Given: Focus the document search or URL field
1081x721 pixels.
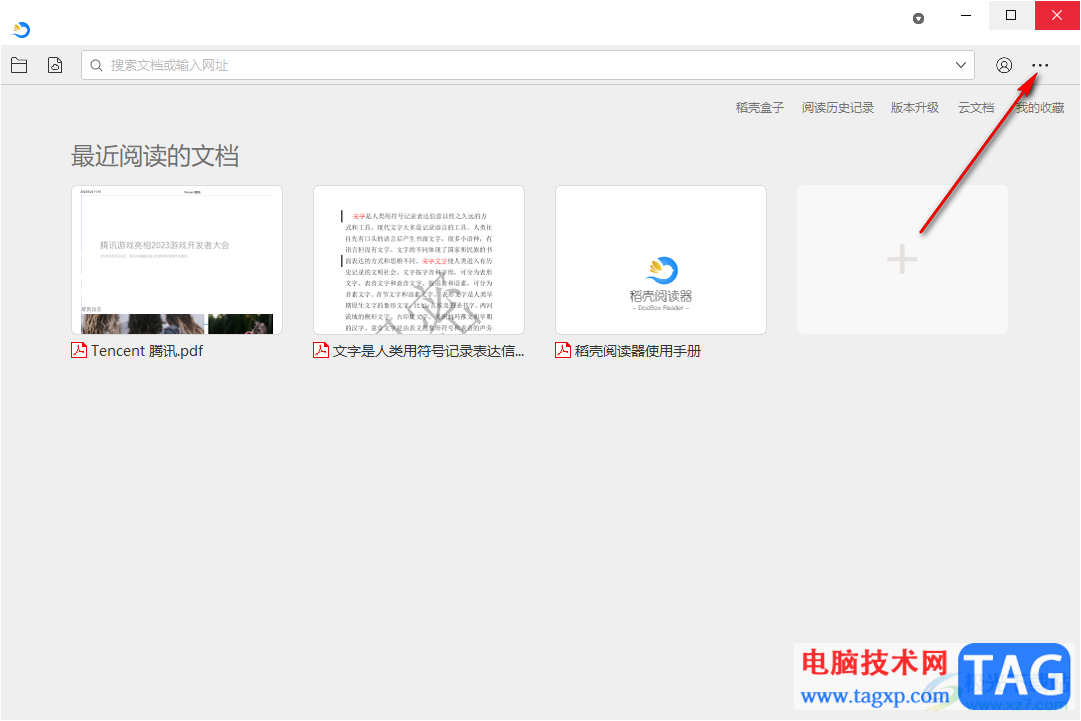Looking at the screenshot, I should click(527, 65).
